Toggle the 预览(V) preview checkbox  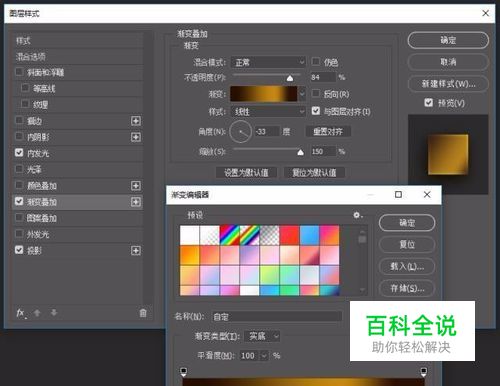coord(429,102)
